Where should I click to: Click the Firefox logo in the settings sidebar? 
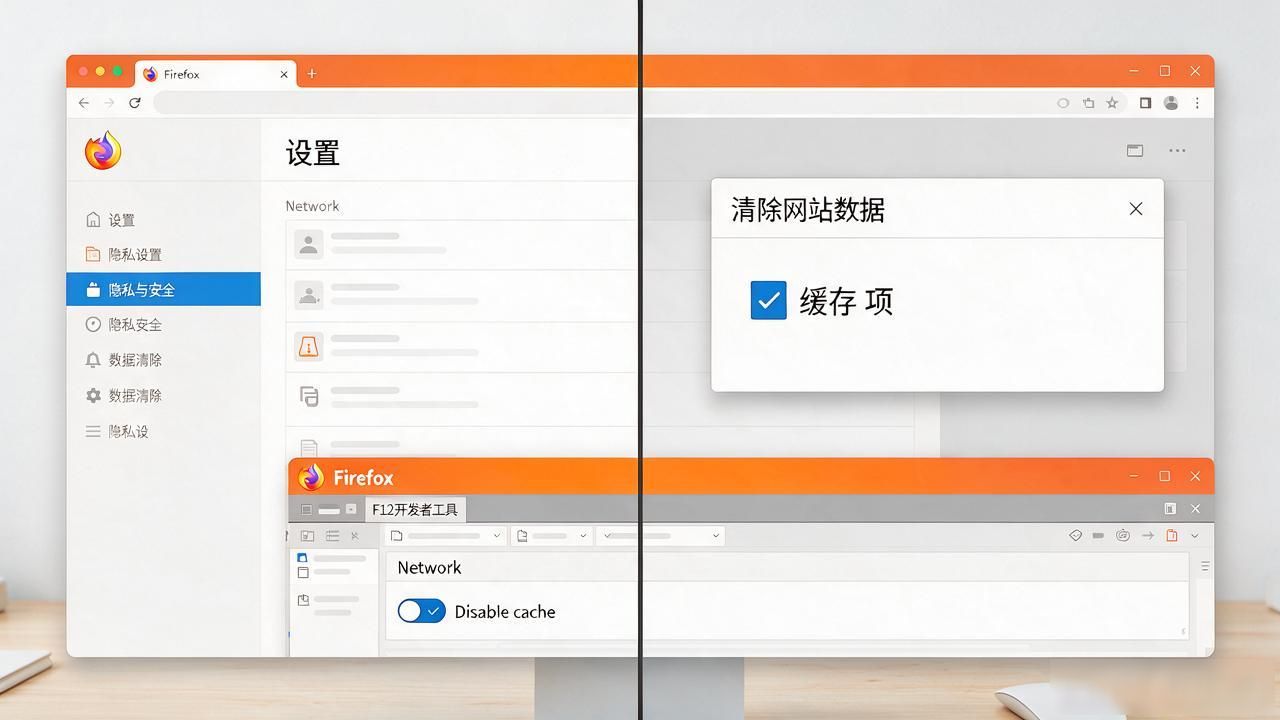(x=103, y=151)
